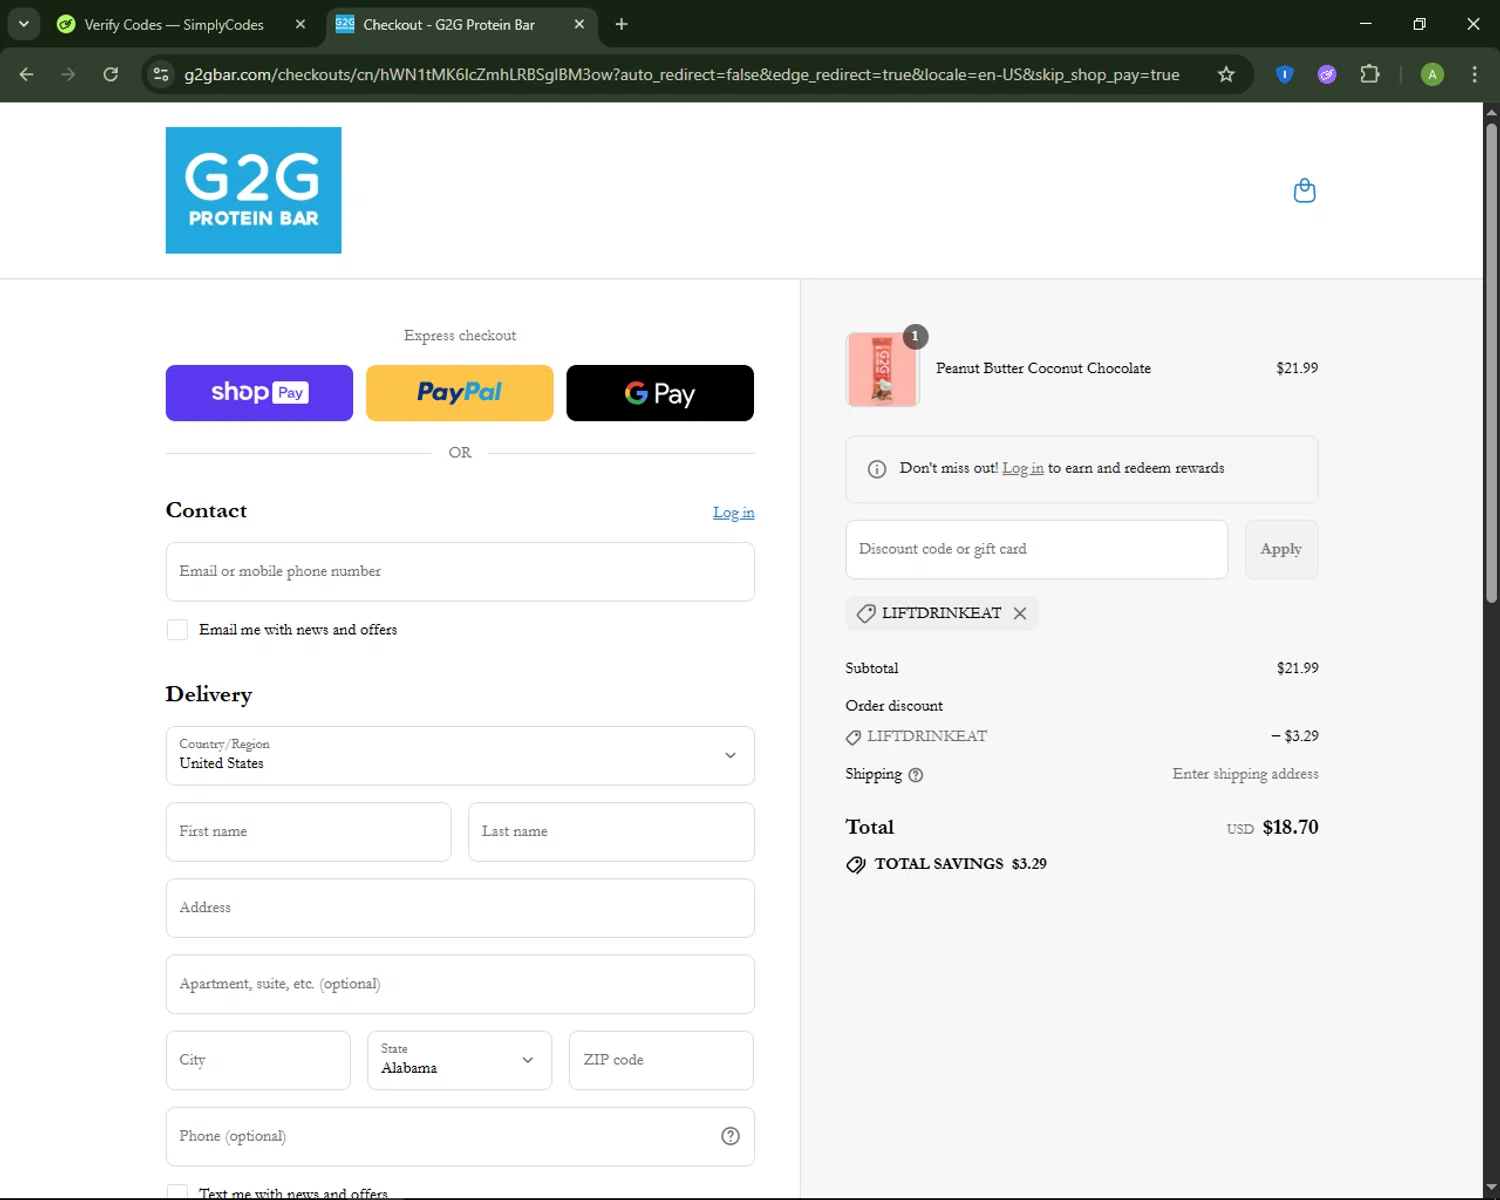The image size is (1500, 1200).
Task: View site information icon in address bar
Action: coord(160,74)
